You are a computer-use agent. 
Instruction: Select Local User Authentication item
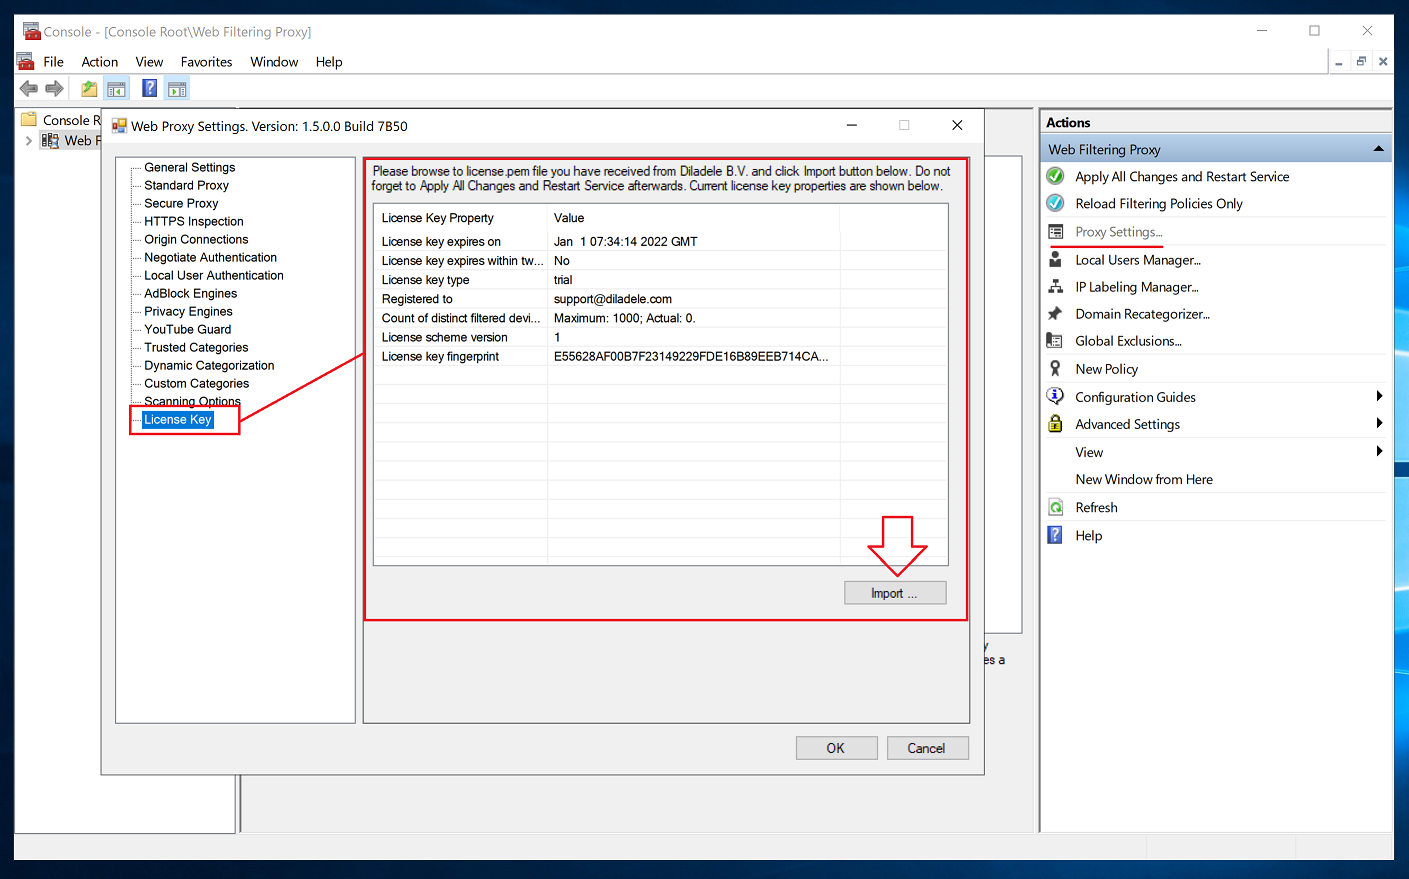pyautogui.click(x=214, y=275)
